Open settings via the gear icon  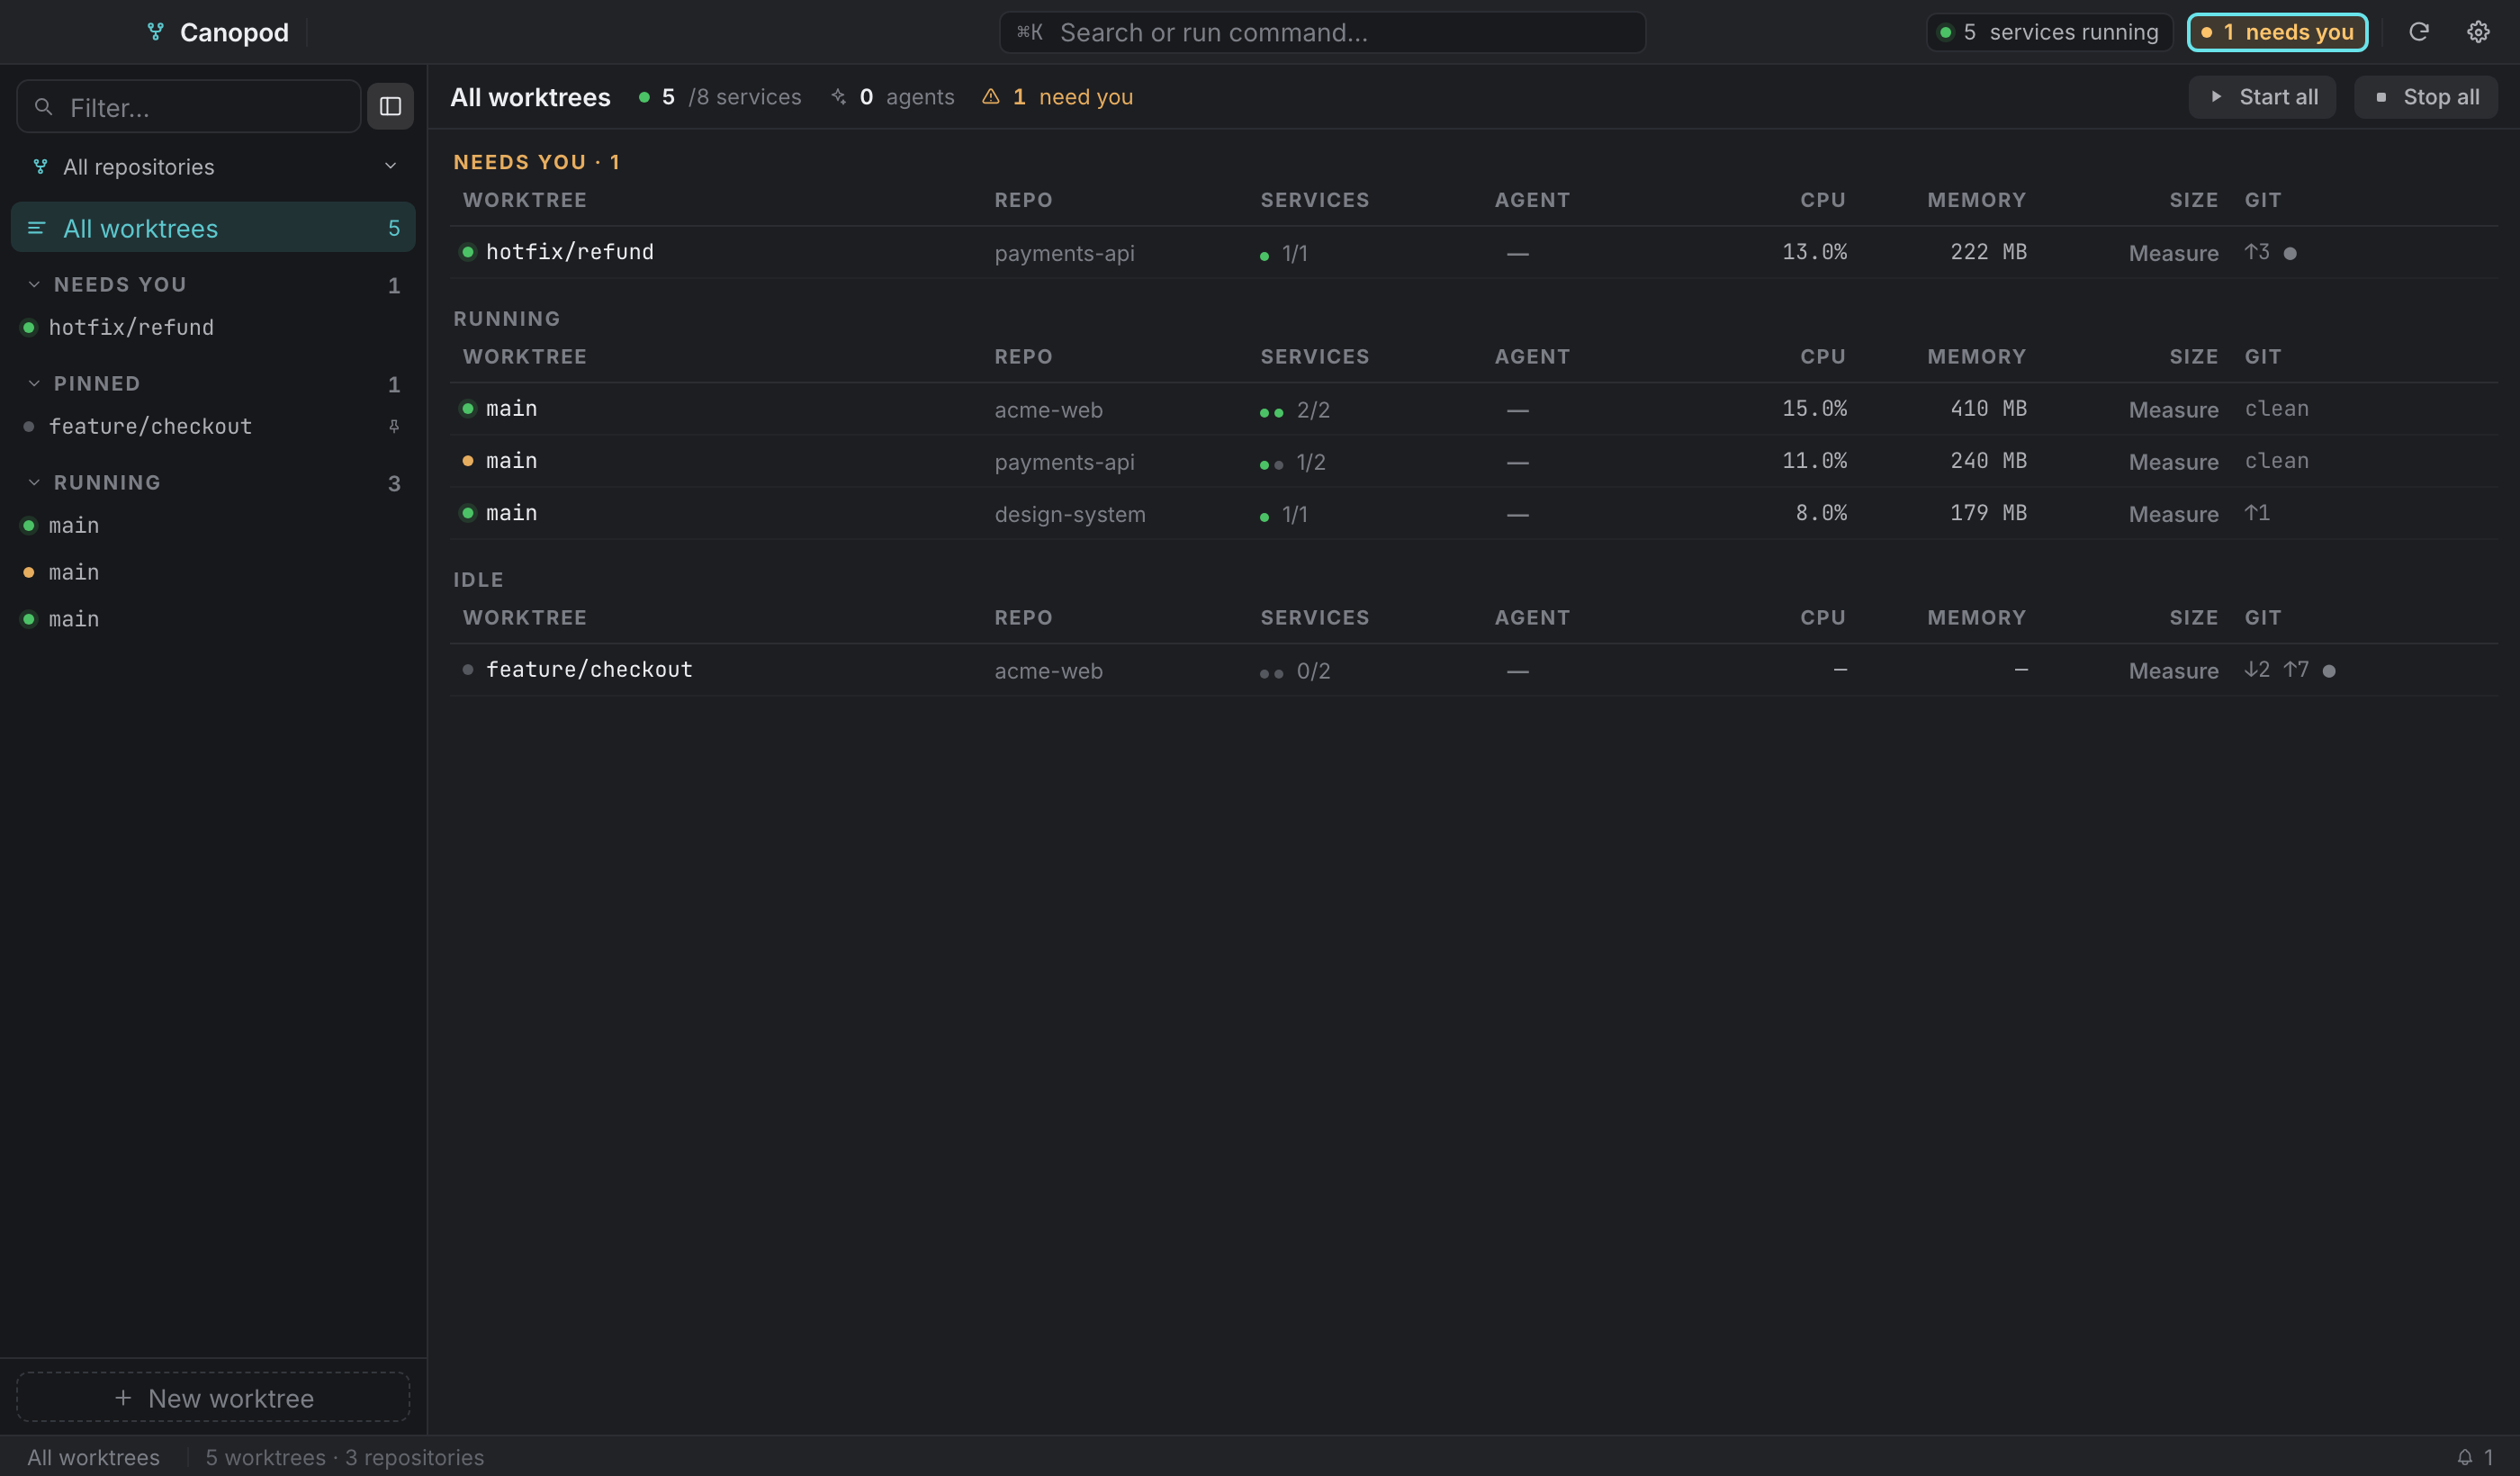coord(2478,32)
